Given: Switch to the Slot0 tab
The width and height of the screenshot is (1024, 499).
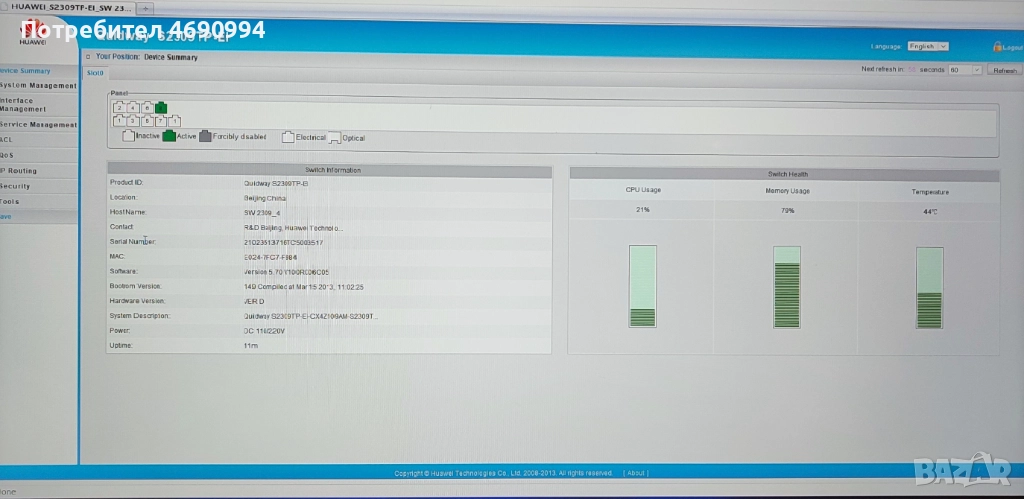Looking at the screenshot, I should 96,73.
